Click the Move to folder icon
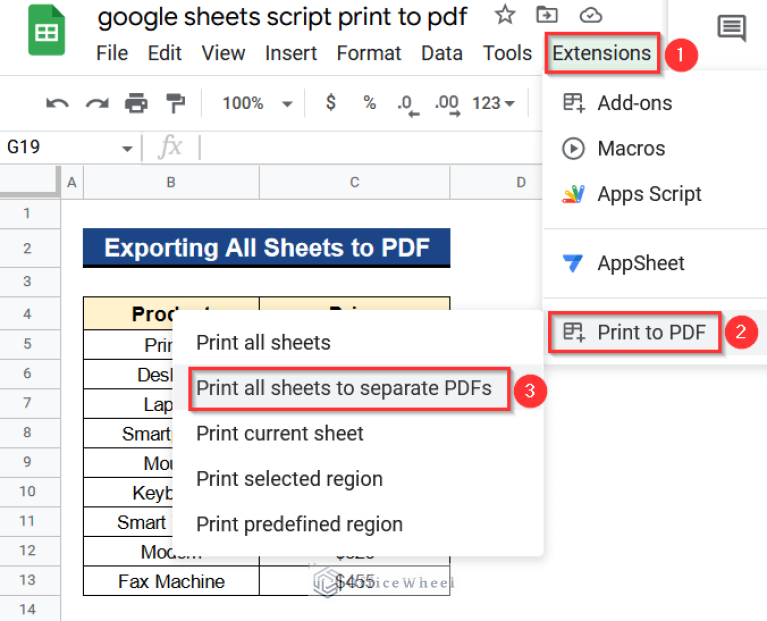The image size is (767, 621). tap(547, 15)
